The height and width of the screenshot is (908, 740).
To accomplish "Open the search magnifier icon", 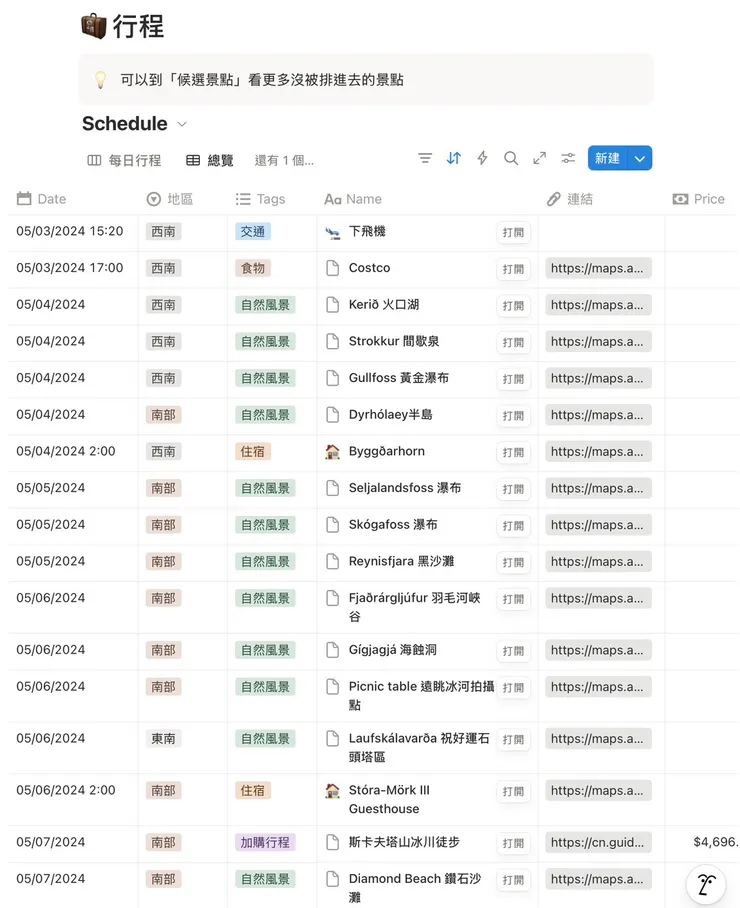I will pyautogui.click(x=511, y=158).
